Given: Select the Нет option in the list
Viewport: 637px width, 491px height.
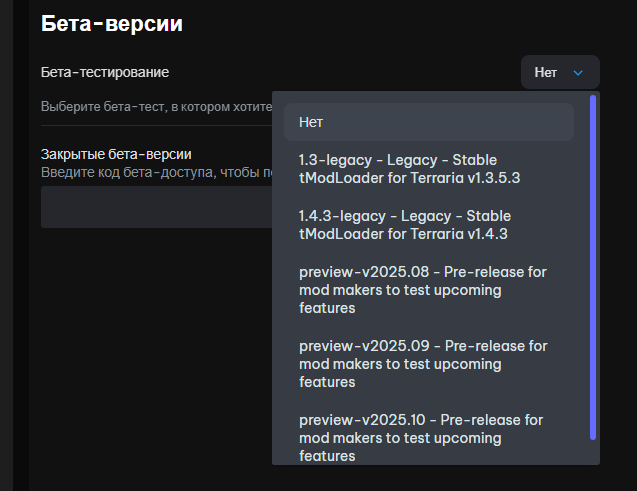Looking at the screenshot, I should 429,122.
